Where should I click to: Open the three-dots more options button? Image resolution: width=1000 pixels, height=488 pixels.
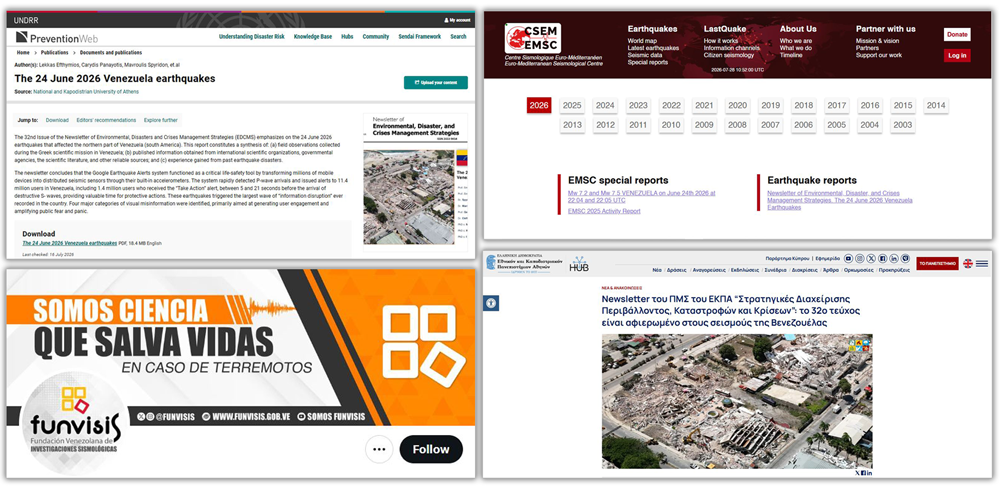click(379, 449)
